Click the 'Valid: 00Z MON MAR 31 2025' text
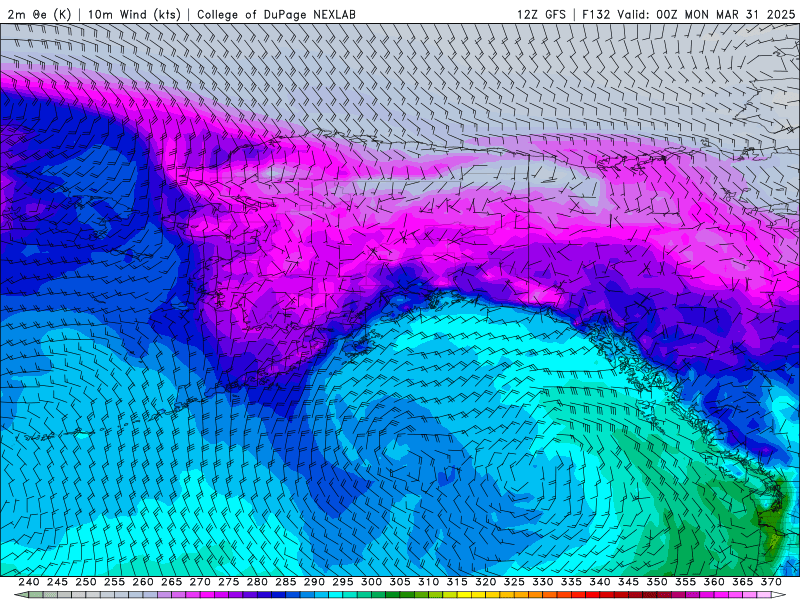Viewport: 800px width, 600px height. click(x=706, y=15)
